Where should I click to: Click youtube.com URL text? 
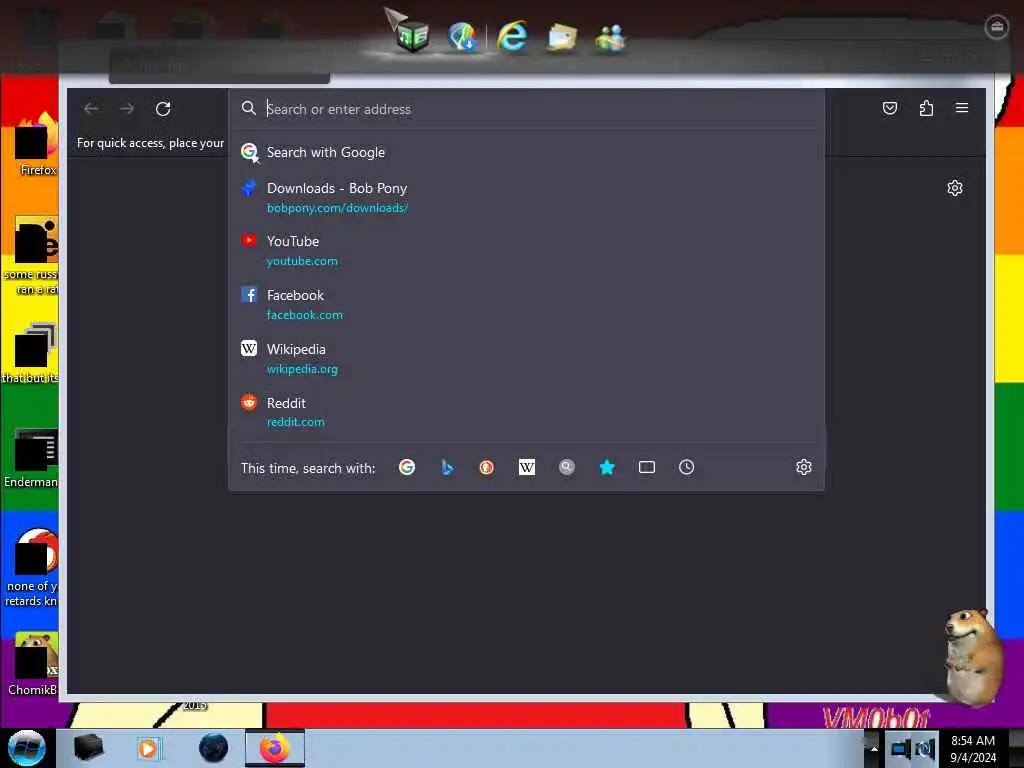(x=302, y=261)
